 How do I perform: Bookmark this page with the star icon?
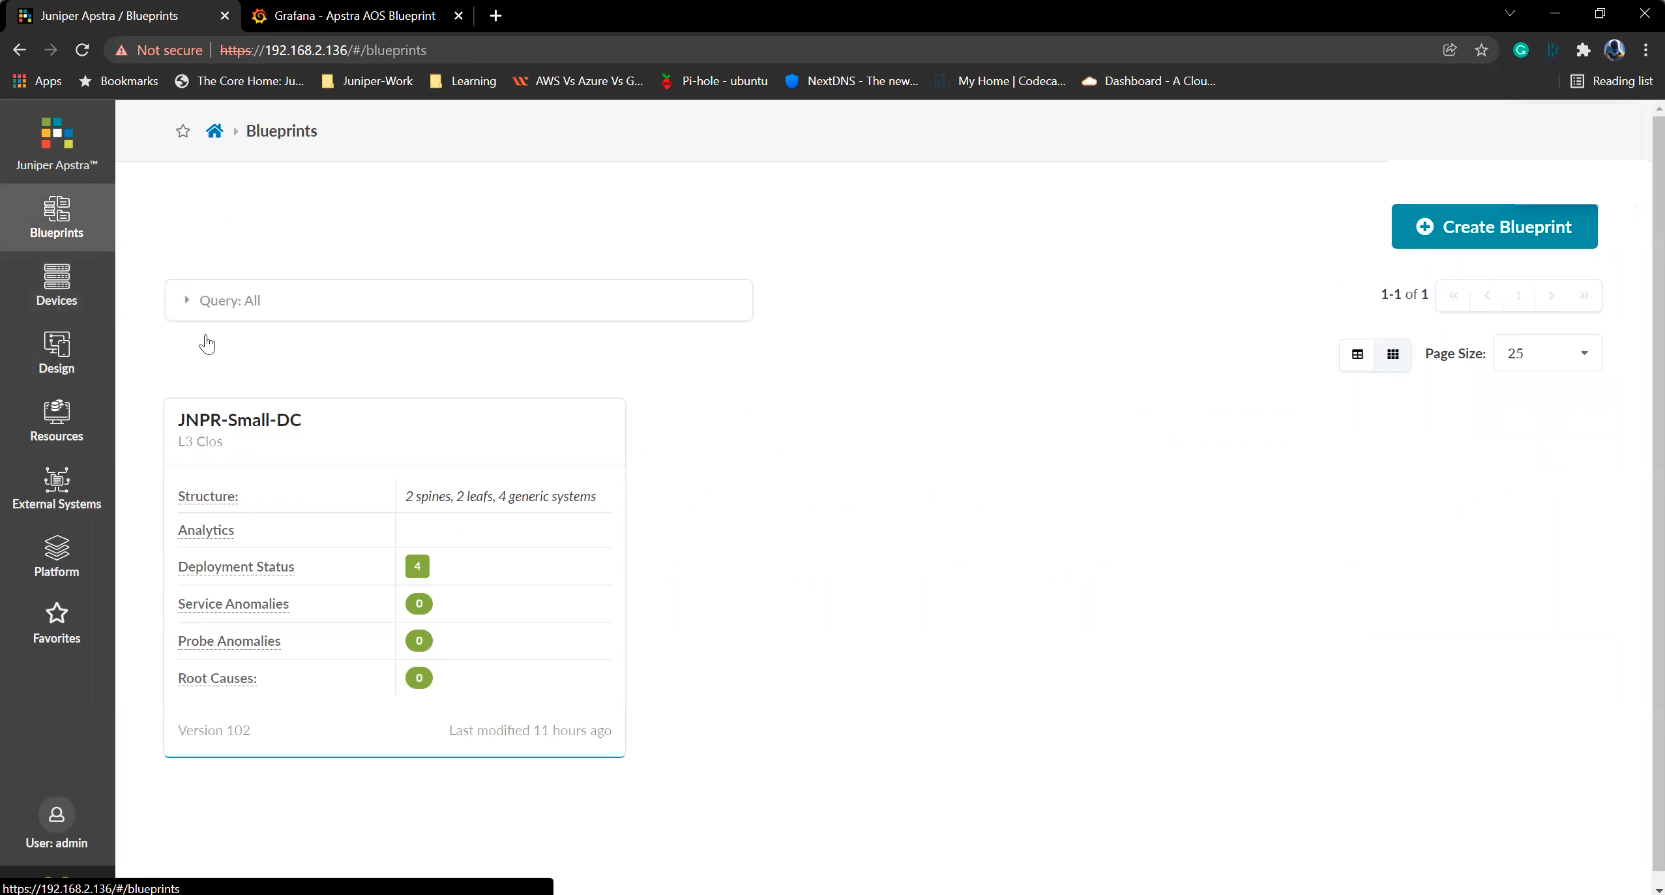point(1482,50)
